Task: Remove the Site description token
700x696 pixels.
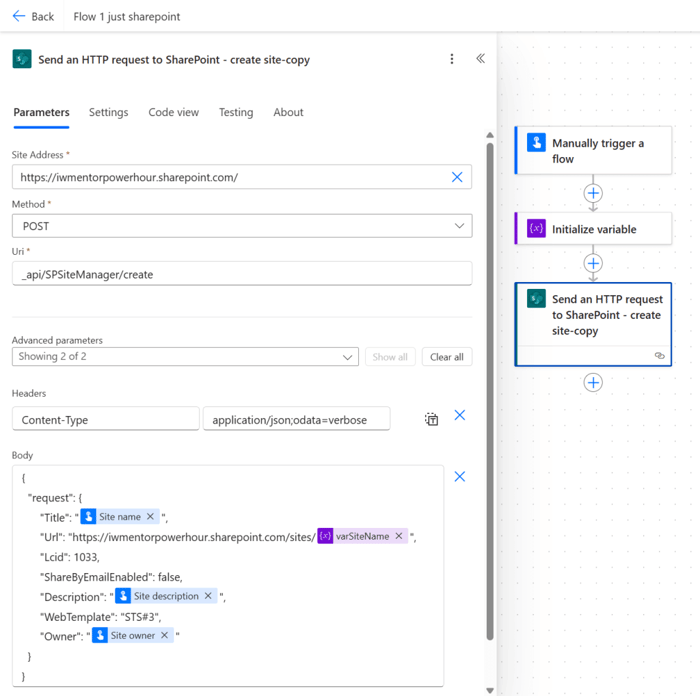Action: point(208,596)
